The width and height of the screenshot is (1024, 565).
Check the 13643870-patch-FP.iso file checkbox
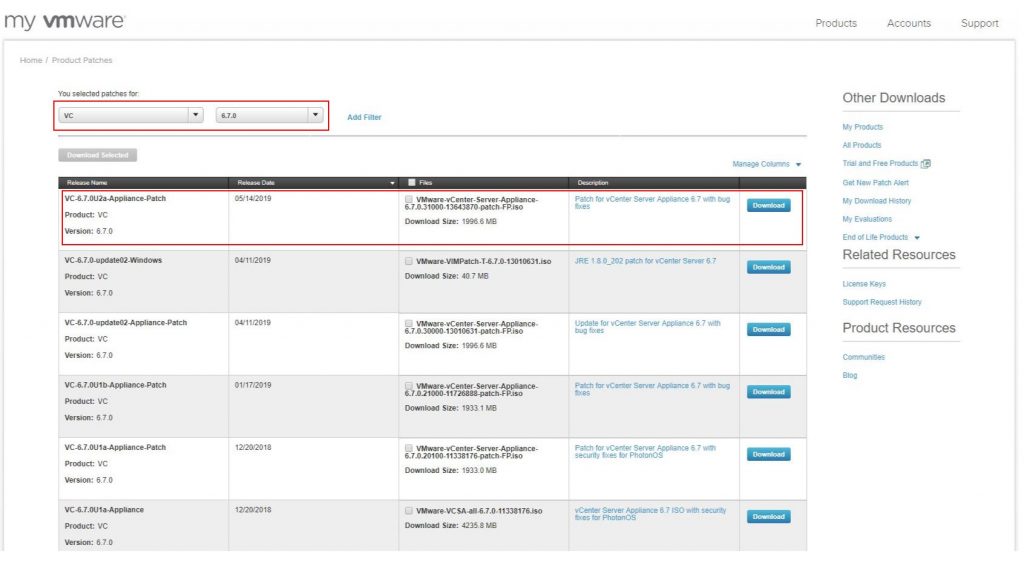[408, 199]
